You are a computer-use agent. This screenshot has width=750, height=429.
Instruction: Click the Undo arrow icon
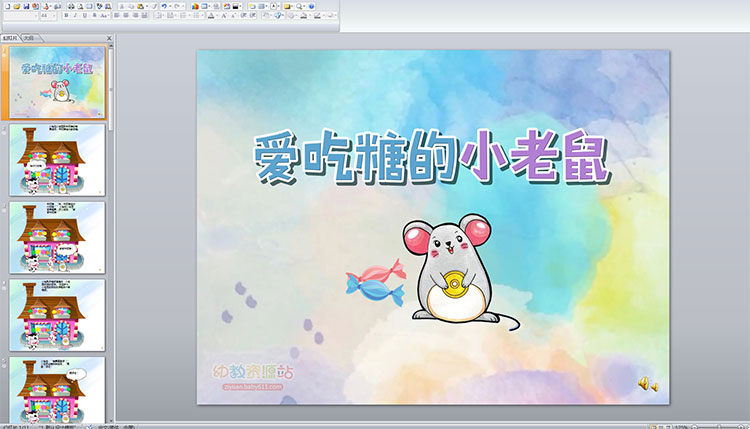[163, 6]
